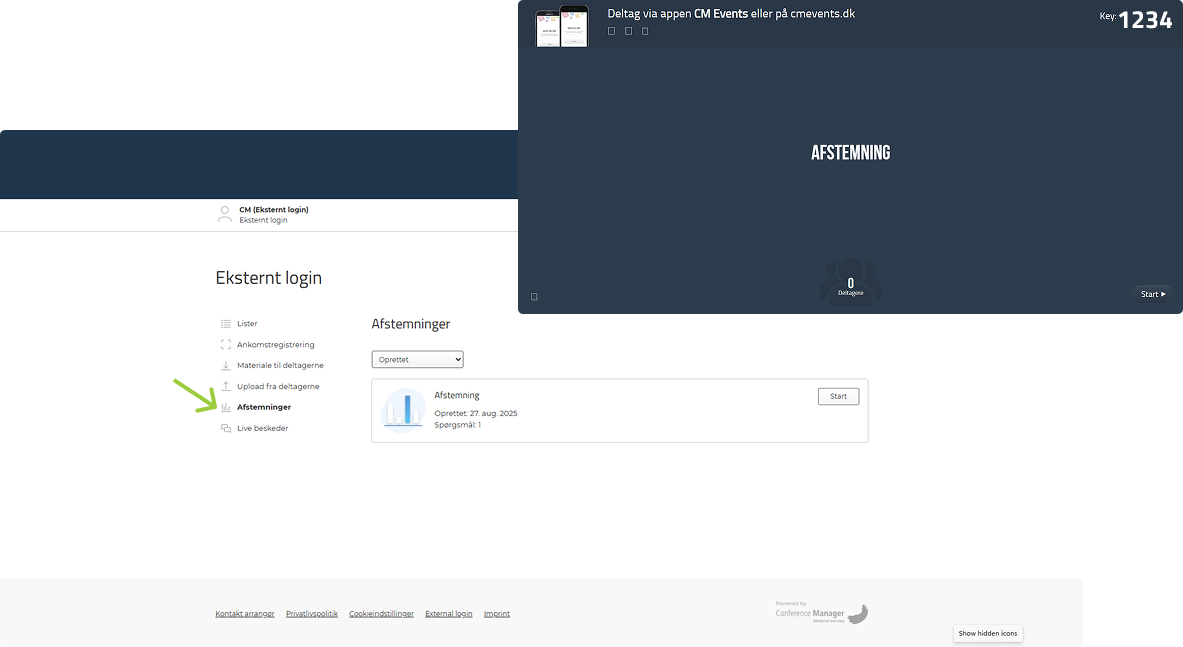Click the 'Eksternt login' page heading

(x=269, y=278)
